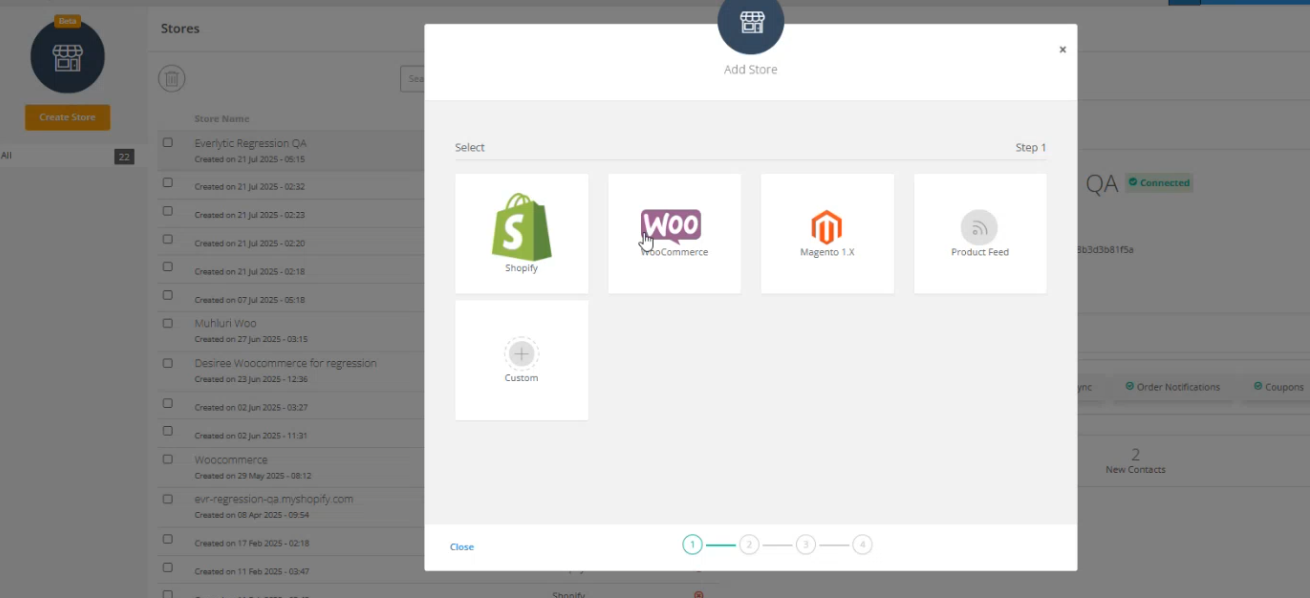Open the Order Notifications tab
1310x598 pixels.
point(1172,387)
